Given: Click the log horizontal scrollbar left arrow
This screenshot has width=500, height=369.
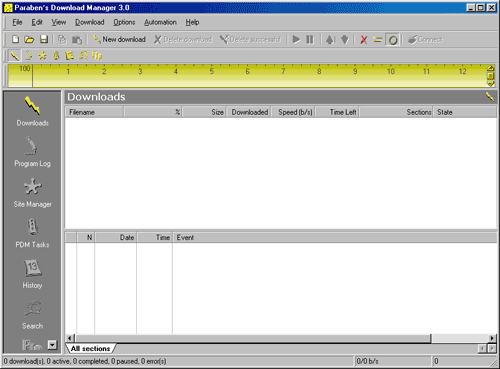Looking at the screenshot, I should tap(70, 338).
